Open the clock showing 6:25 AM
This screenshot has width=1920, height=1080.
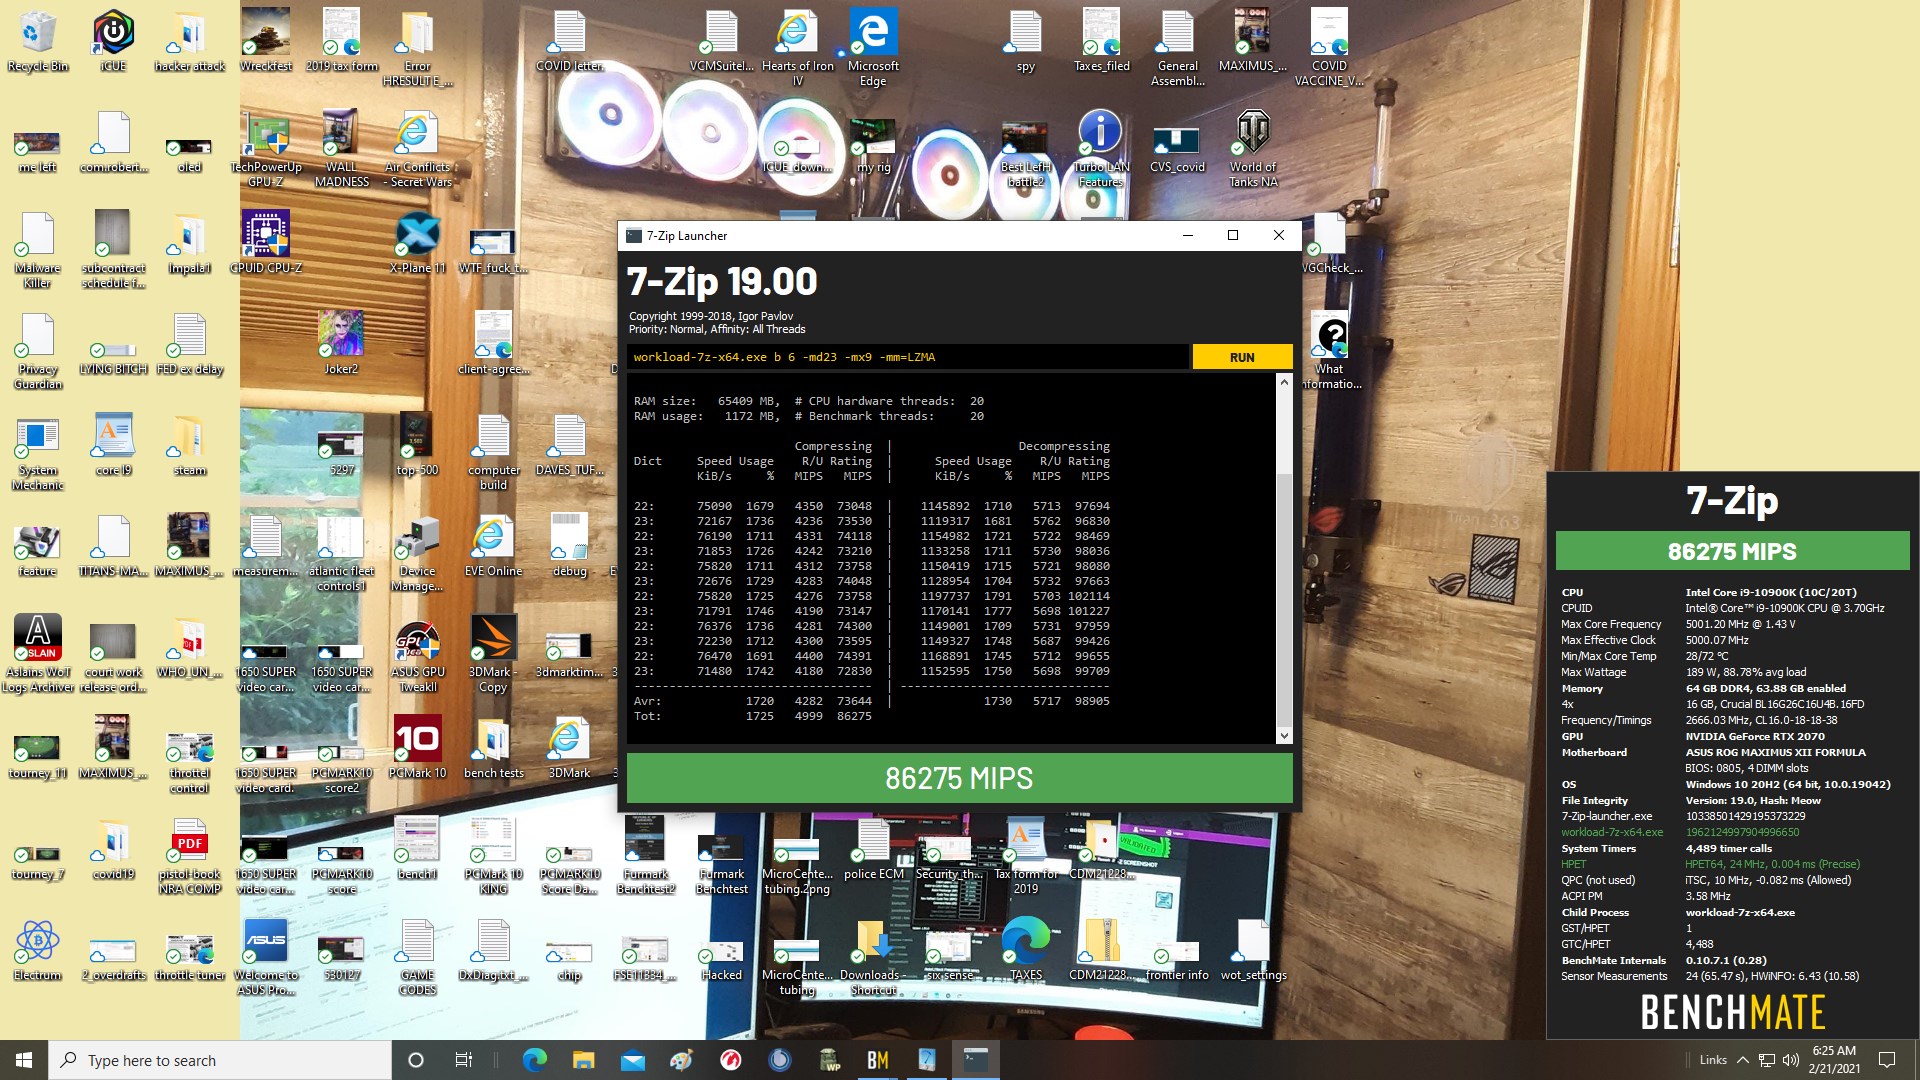tap(1834, 1060)
